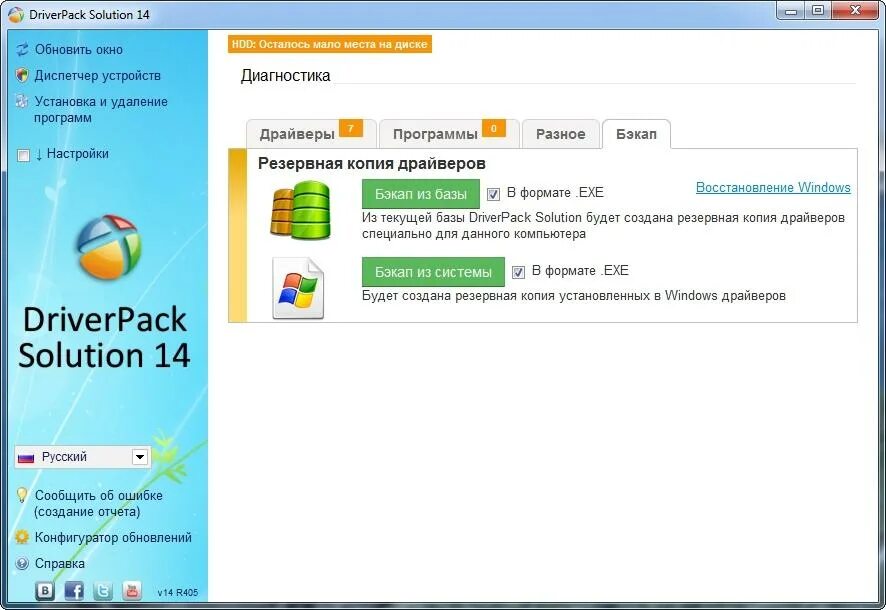Click the green database backup icon
The height and width of the screenshot is (610, 886).
tap(300, 211)
